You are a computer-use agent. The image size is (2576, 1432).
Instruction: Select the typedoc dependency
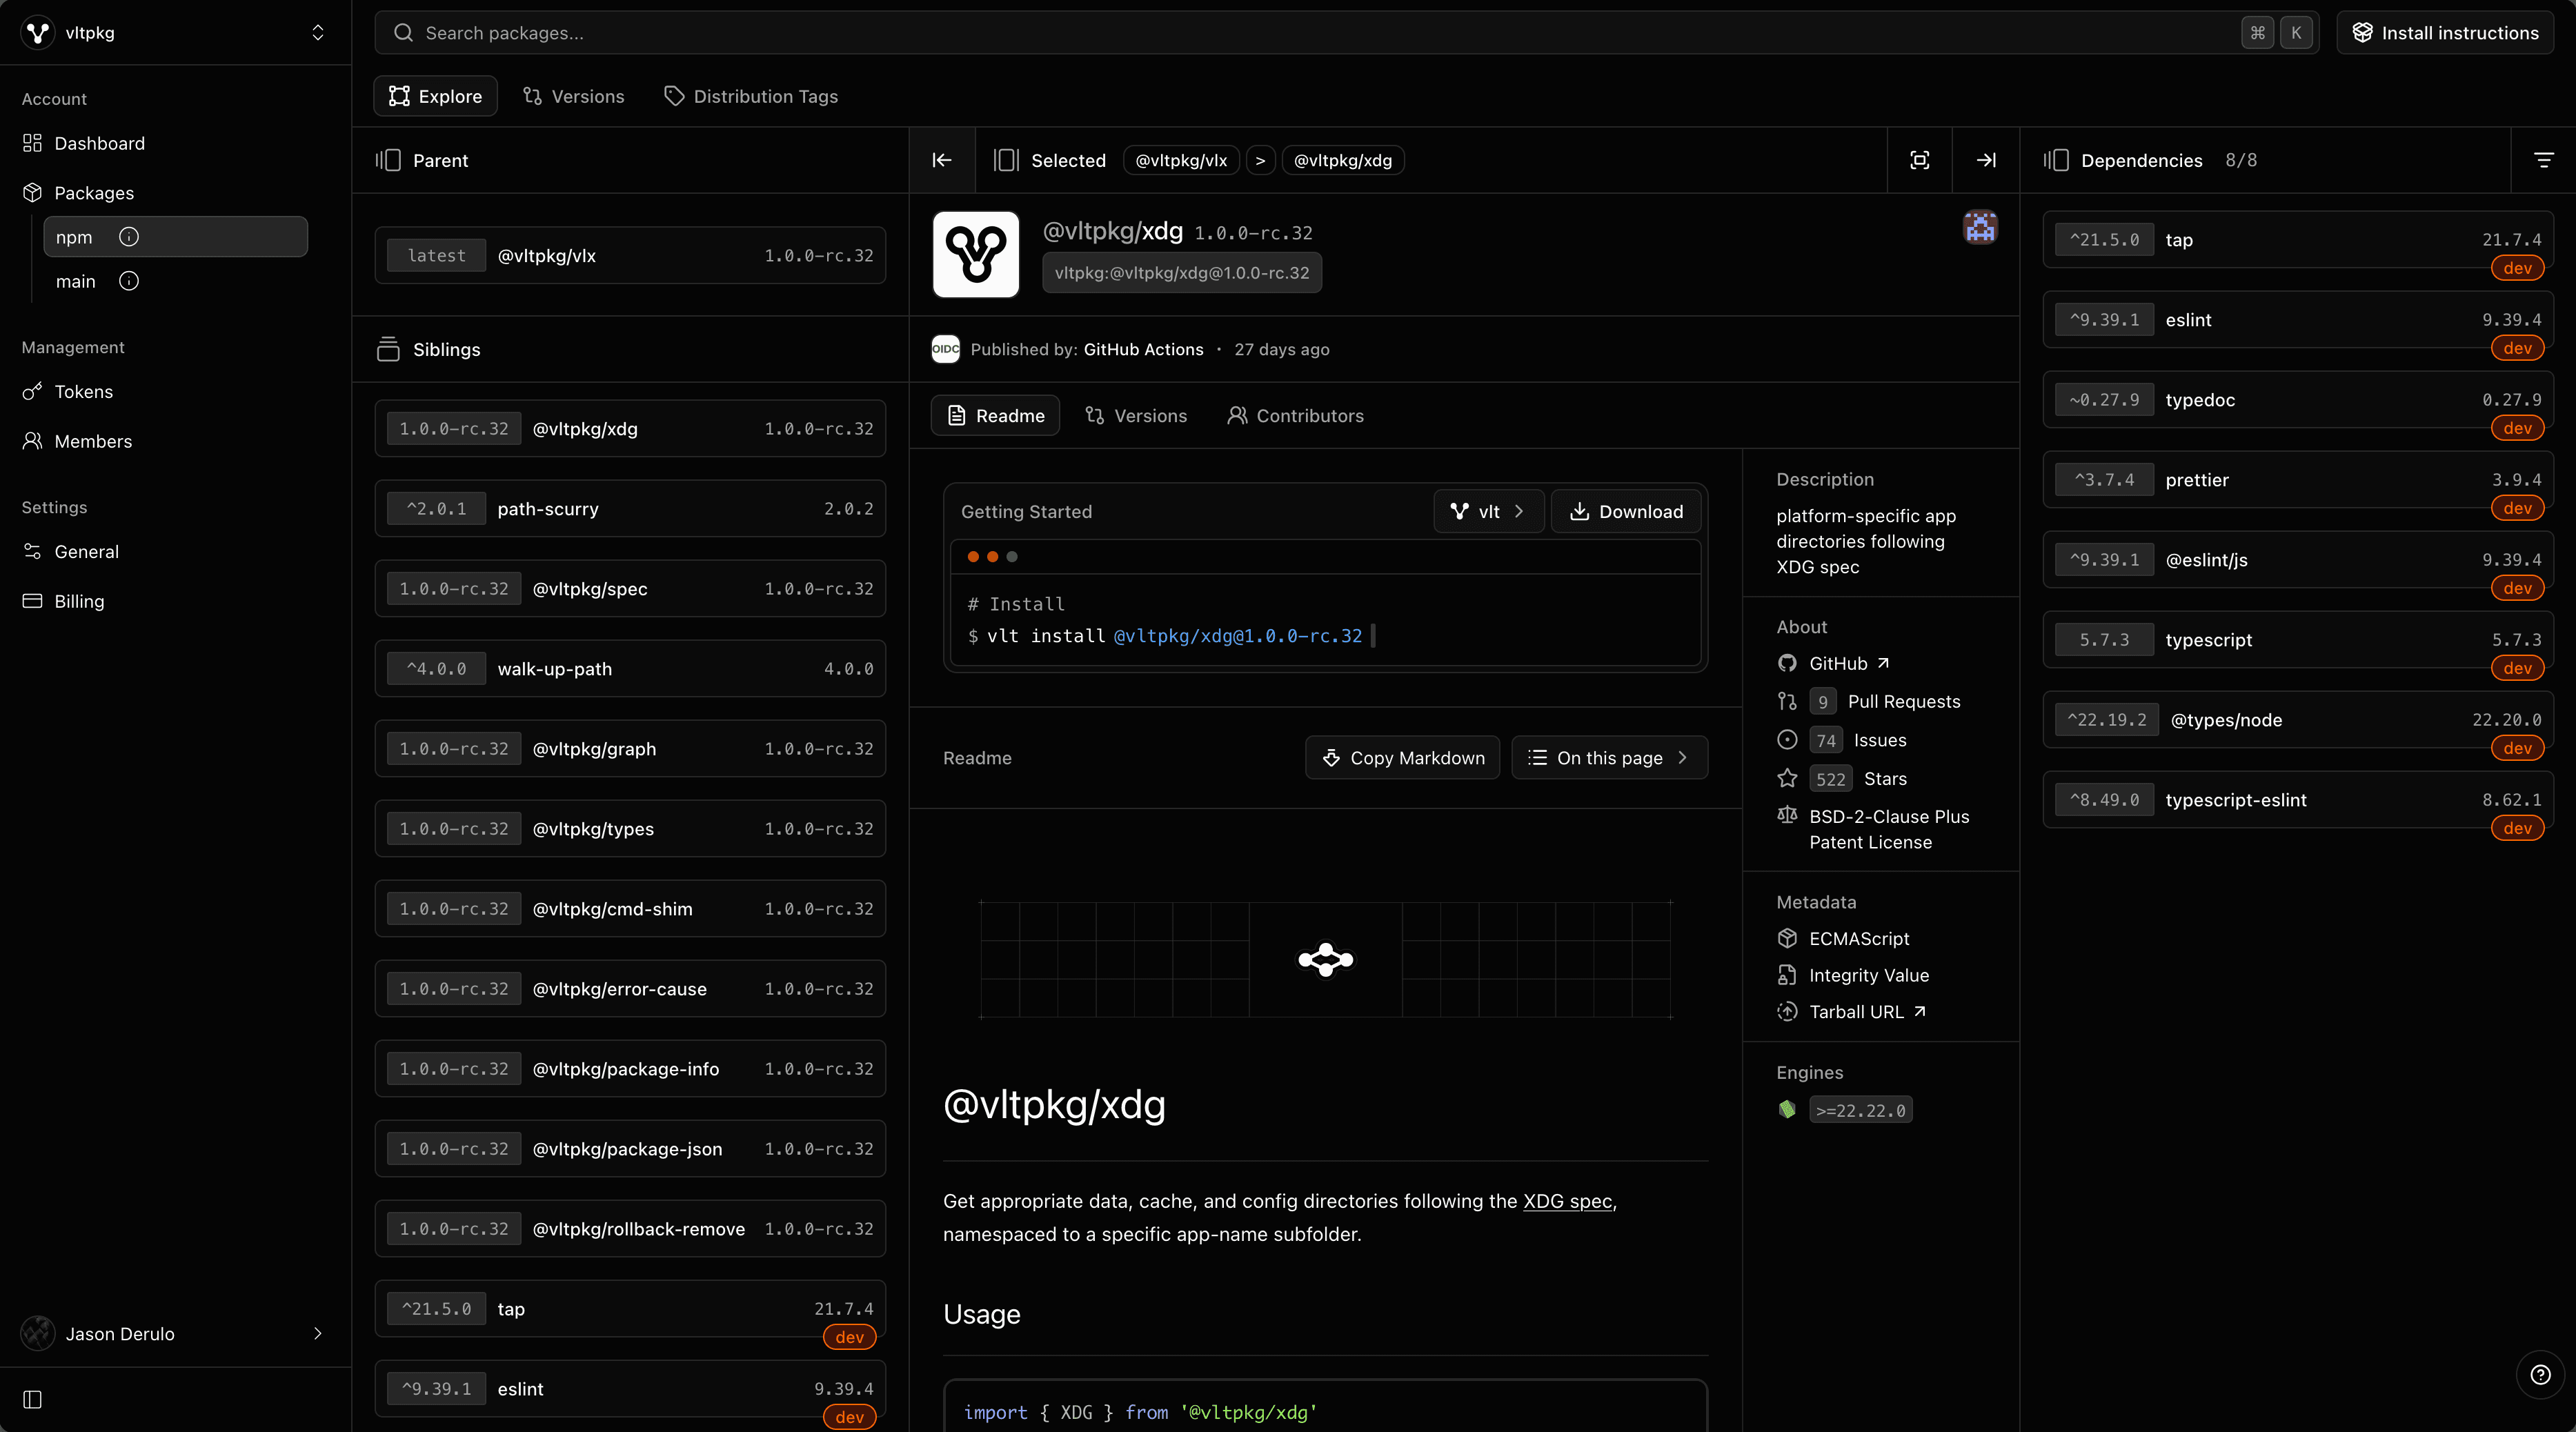click(2298, 400)
